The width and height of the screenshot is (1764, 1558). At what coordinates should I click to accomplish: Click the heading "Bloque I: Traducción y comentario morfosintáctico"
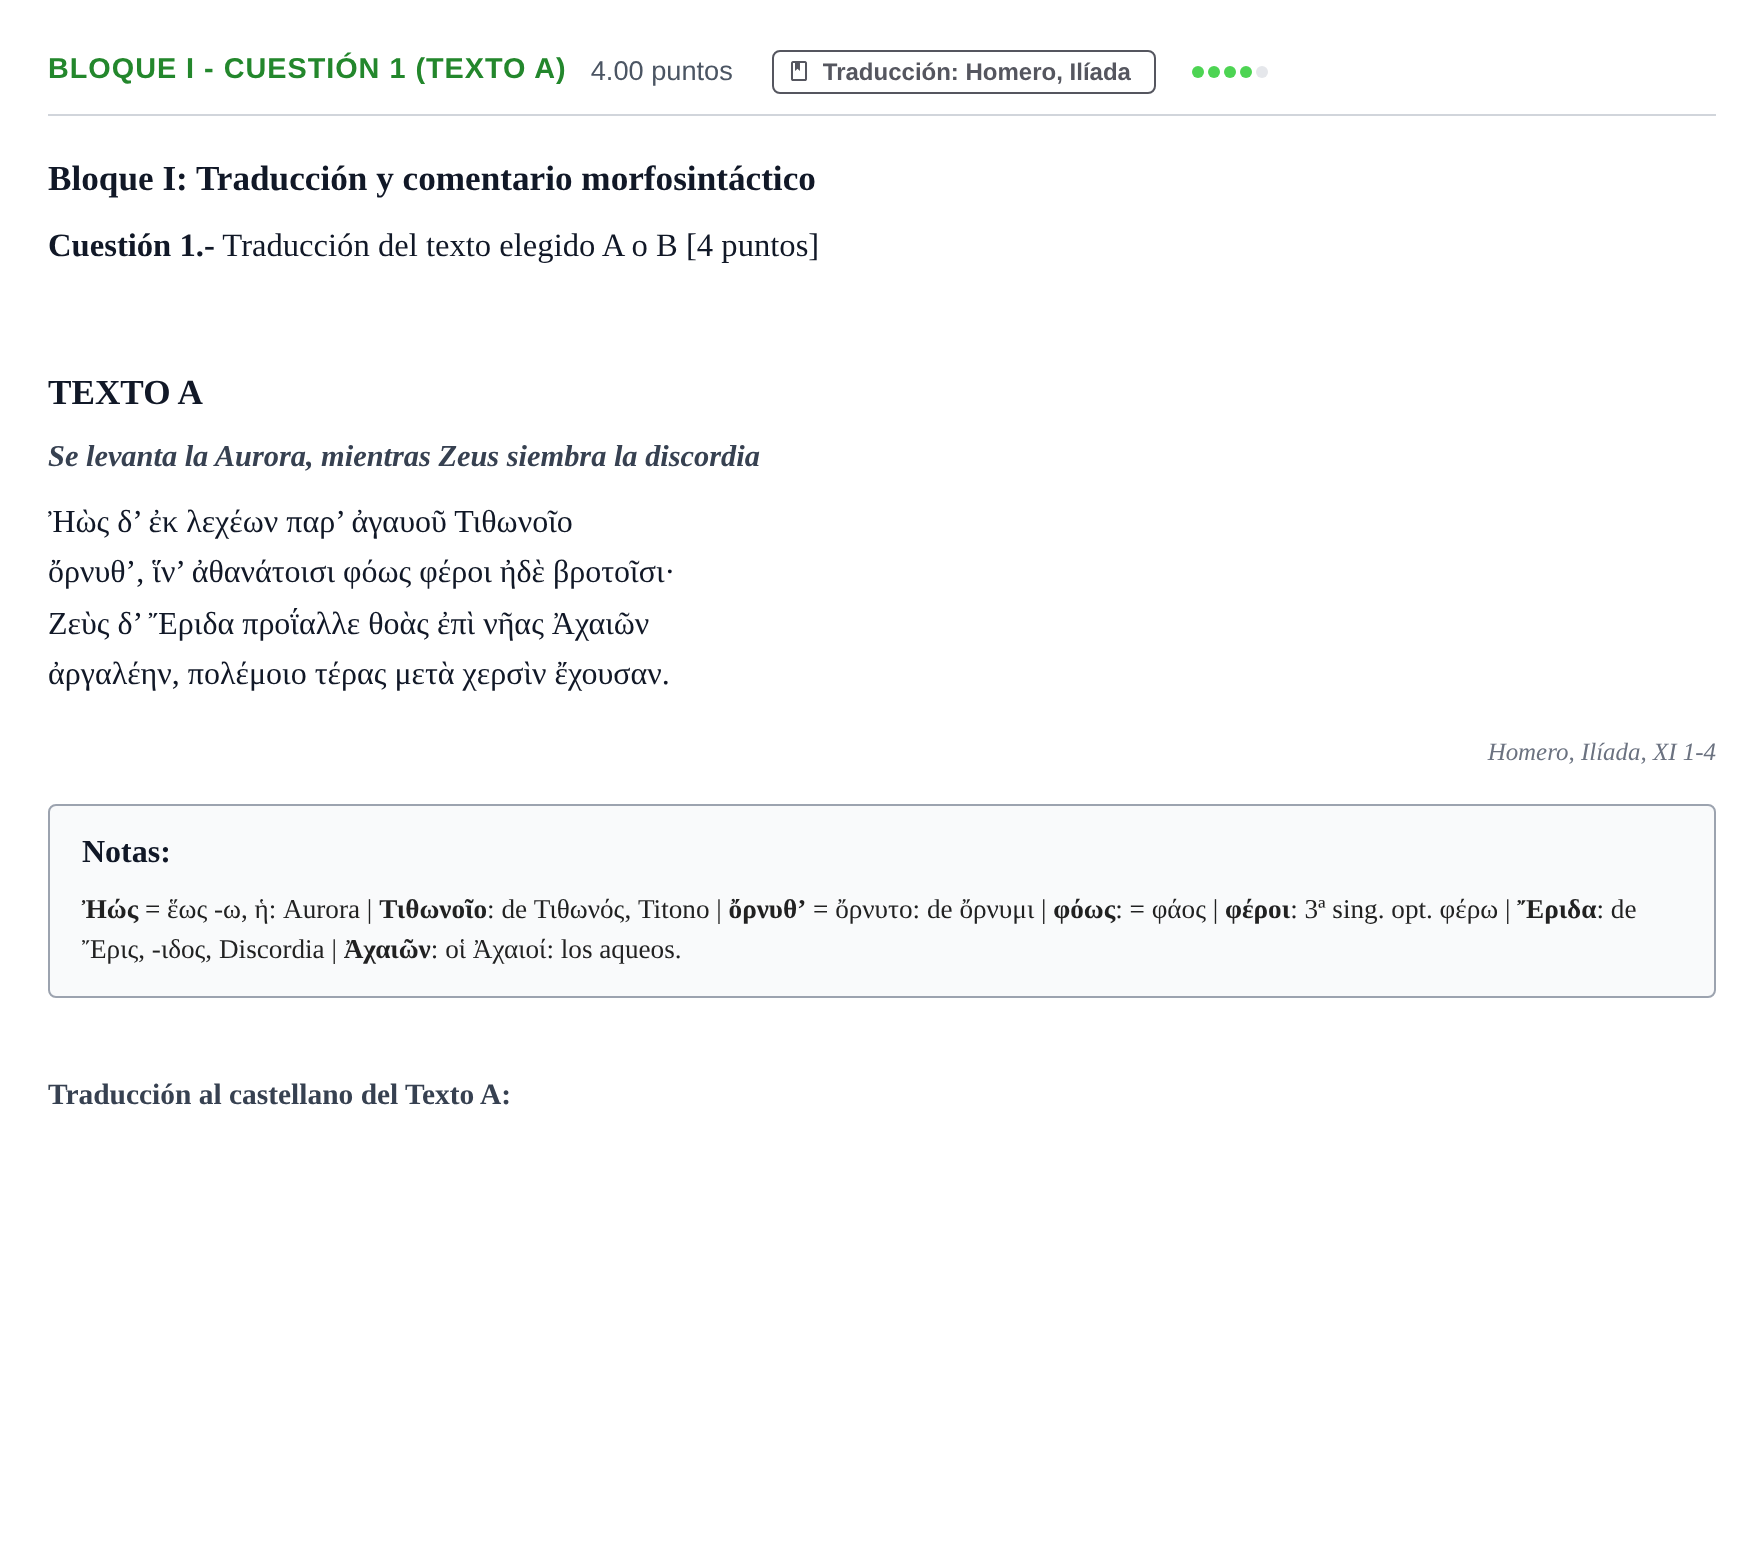point(432,179)
